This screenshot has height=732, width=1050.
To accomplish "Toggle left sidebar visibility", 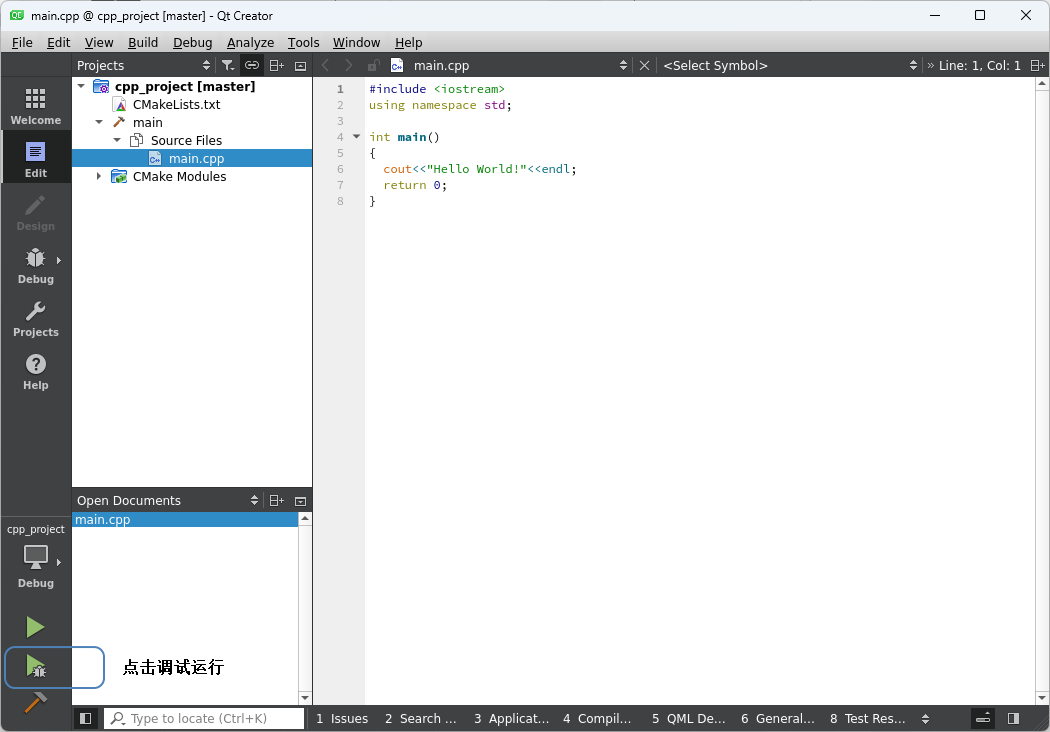I will point(86,718).
